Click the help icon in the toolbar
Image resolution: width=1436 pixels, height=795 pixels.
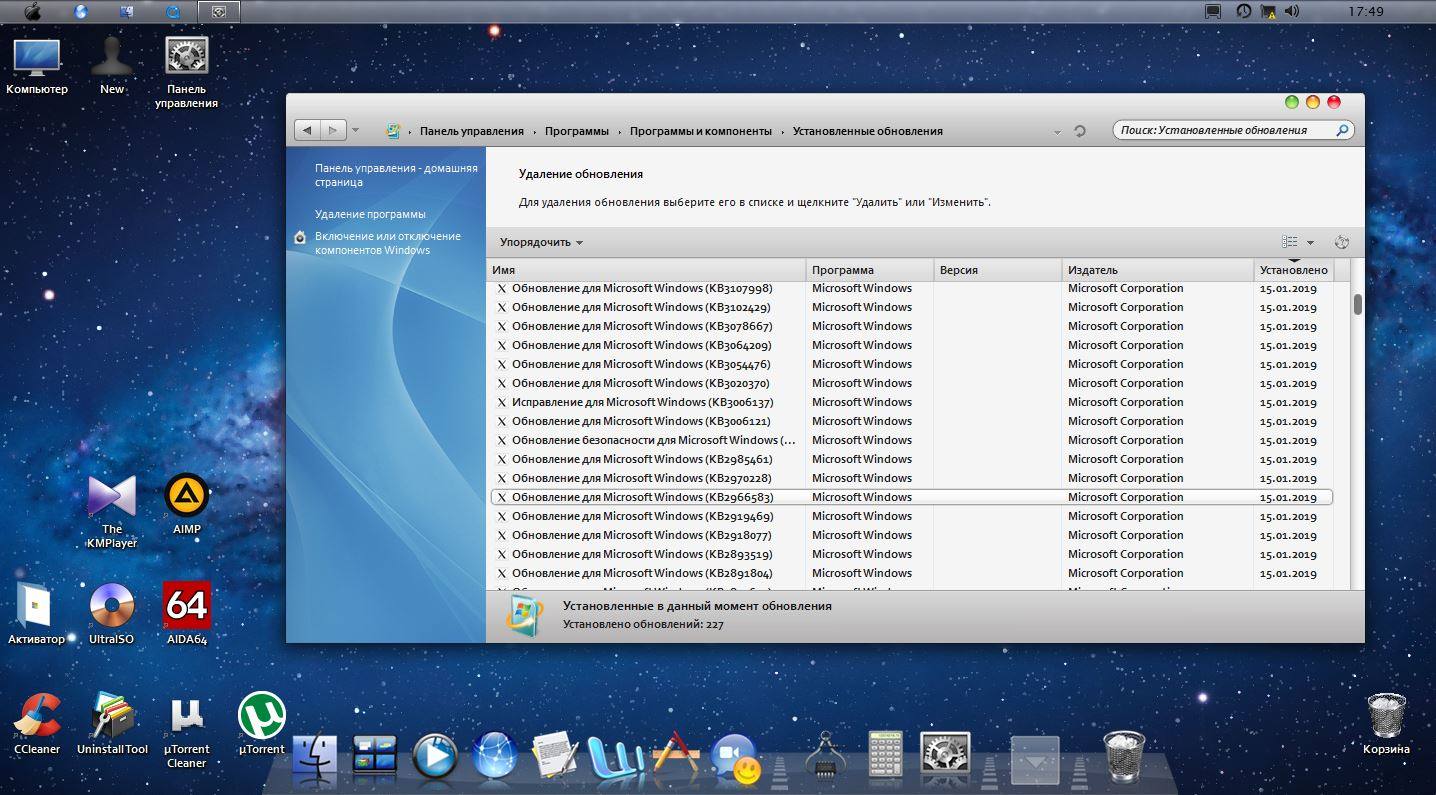(x=1342, y=242)
